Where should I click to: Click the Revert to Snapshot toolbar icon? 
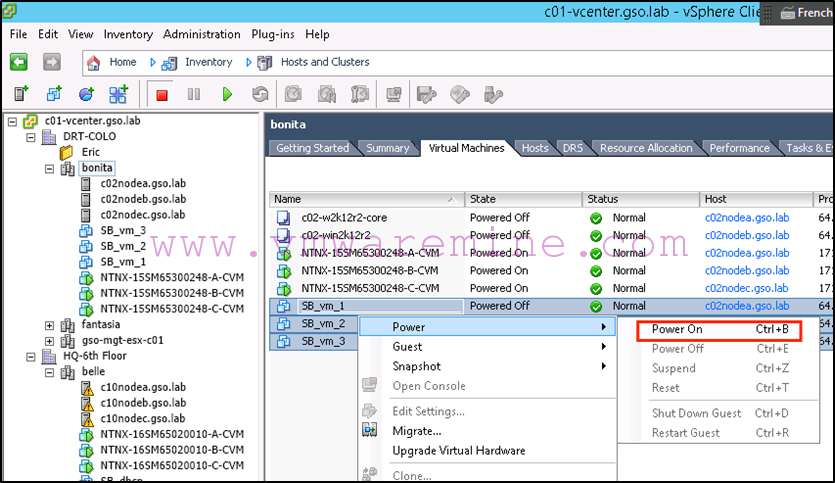(x=326, y=94)
